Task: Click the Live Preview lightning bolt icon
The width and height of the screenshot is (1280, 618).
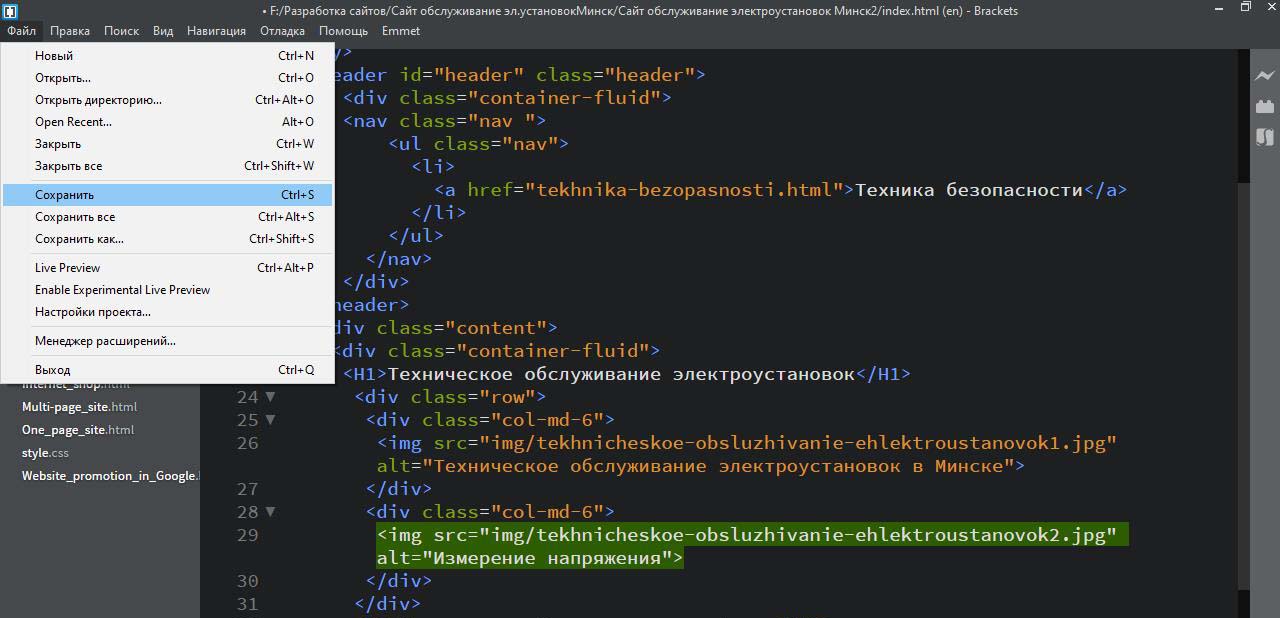Action: (x=1264, y=76)
